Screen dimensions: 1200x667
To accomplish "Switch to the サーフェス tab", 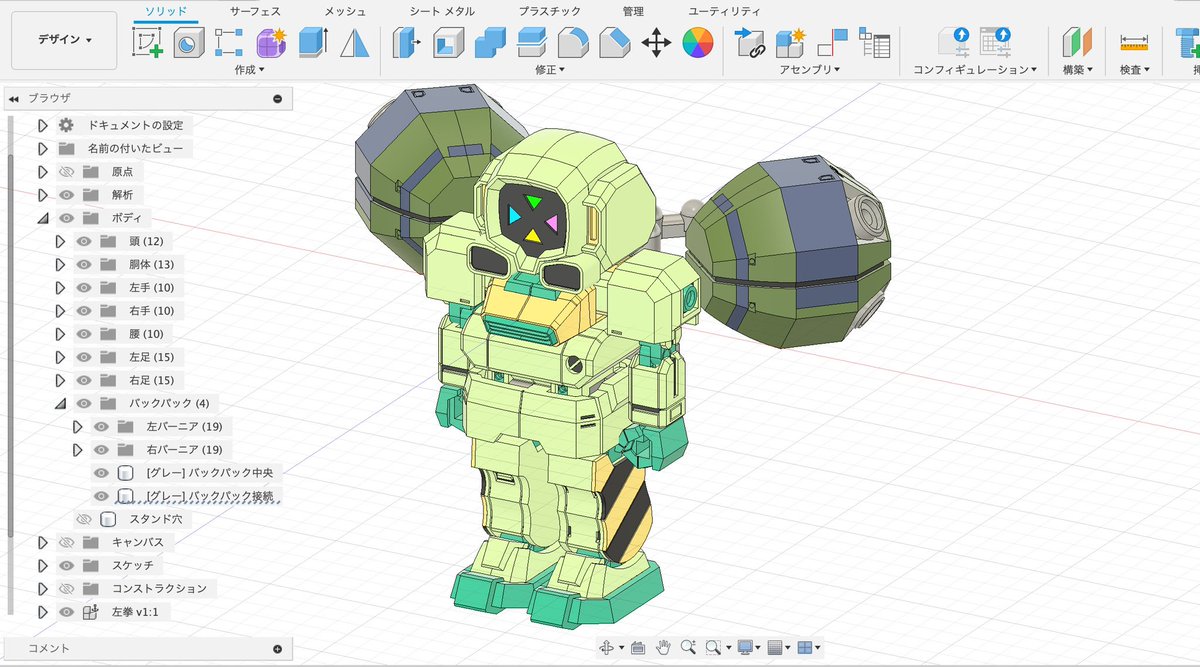I will (255, 11).
